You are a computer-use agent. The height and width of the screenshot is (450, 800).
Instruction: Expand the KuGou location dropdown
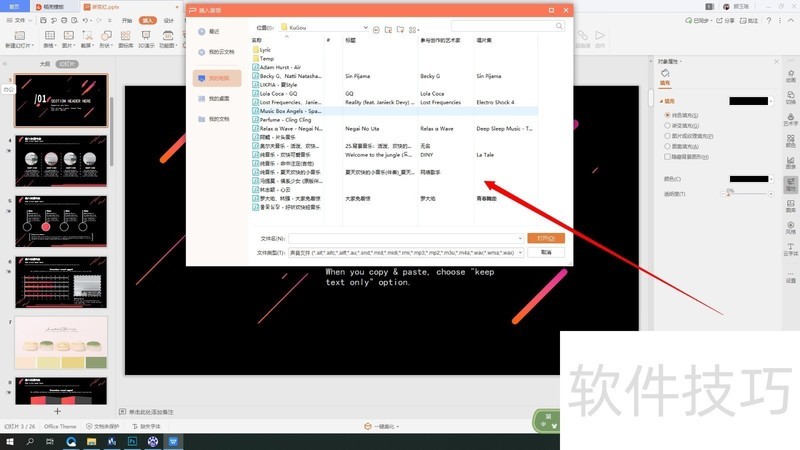(x=365, y=28)
